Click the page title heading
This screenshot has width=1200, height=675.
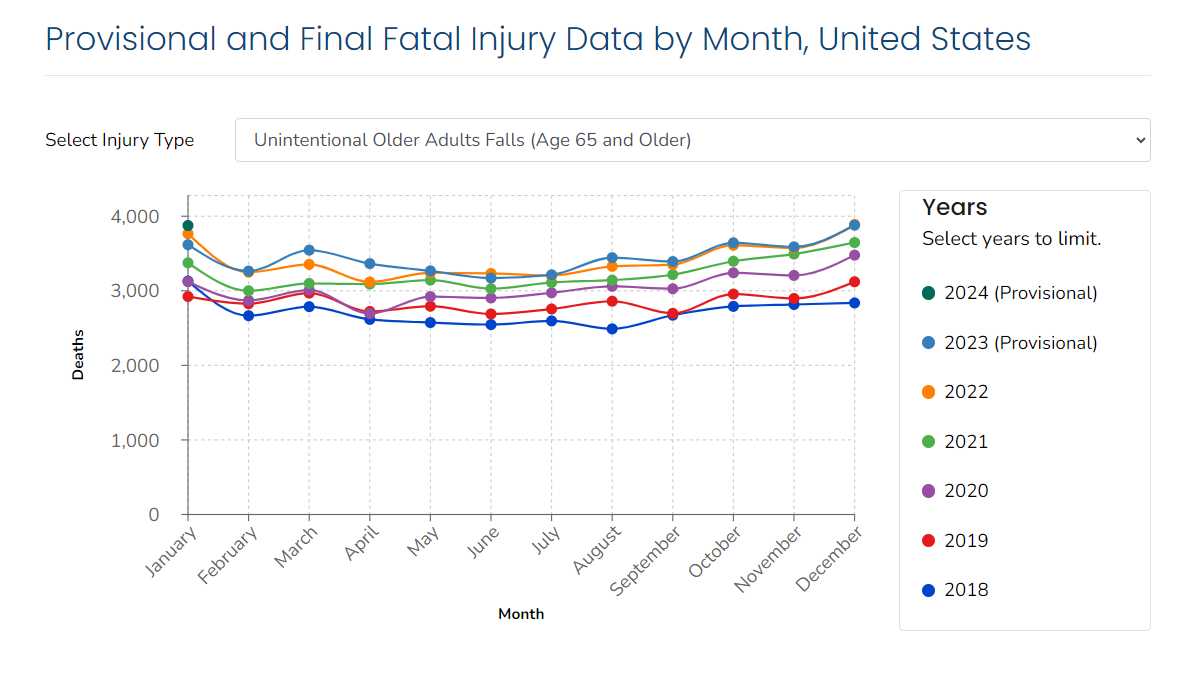(537, 39)
